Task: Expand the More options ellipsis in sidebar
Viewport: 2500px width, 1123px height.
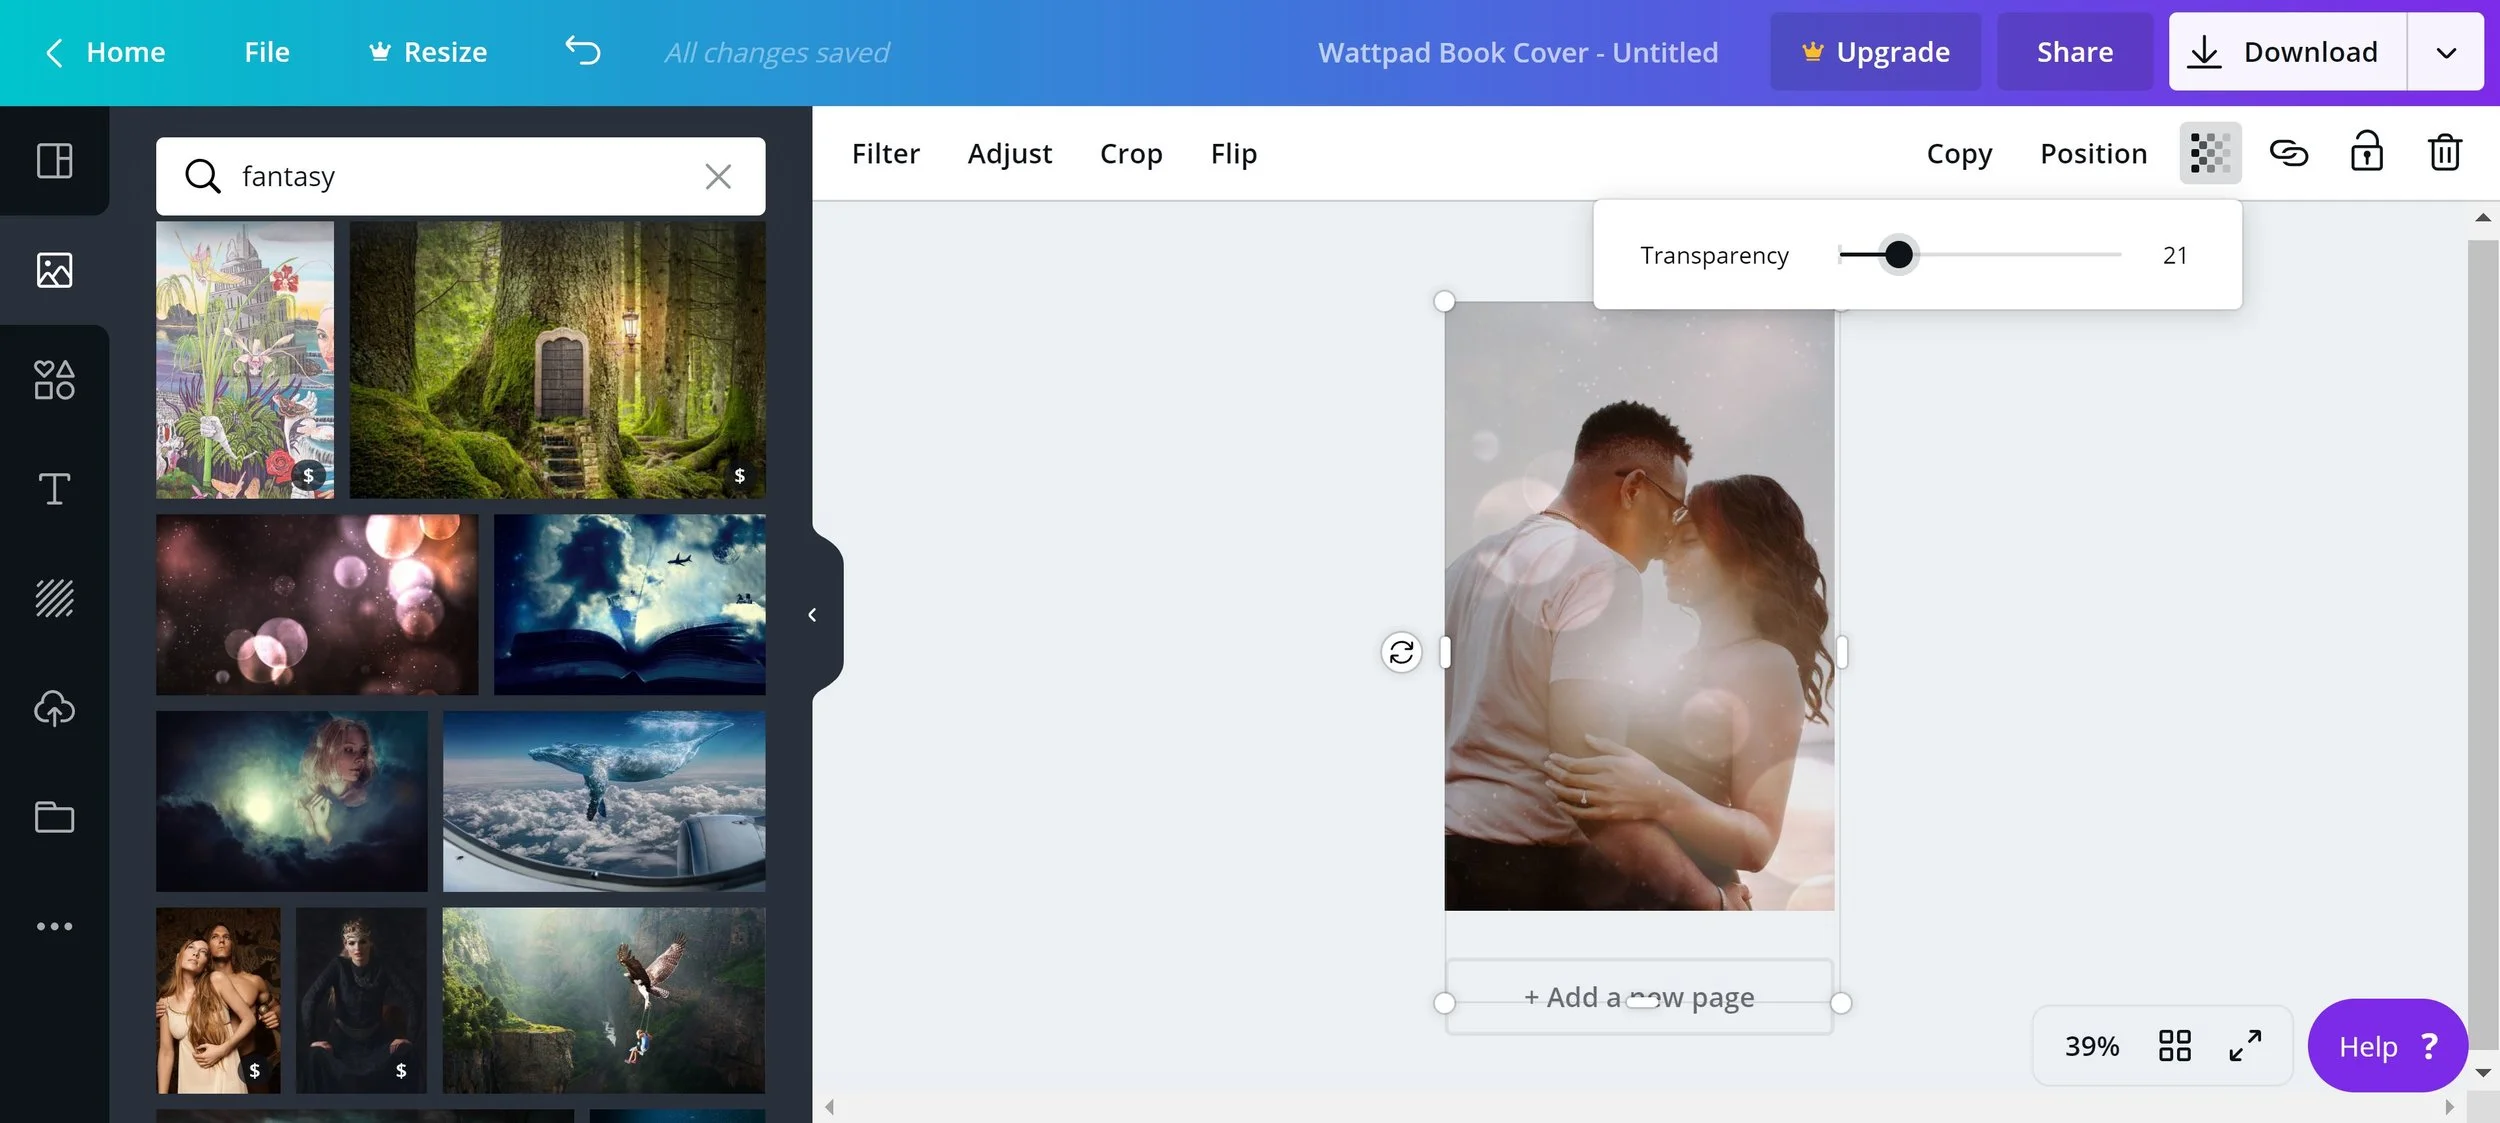Action: tap(54, 926)
